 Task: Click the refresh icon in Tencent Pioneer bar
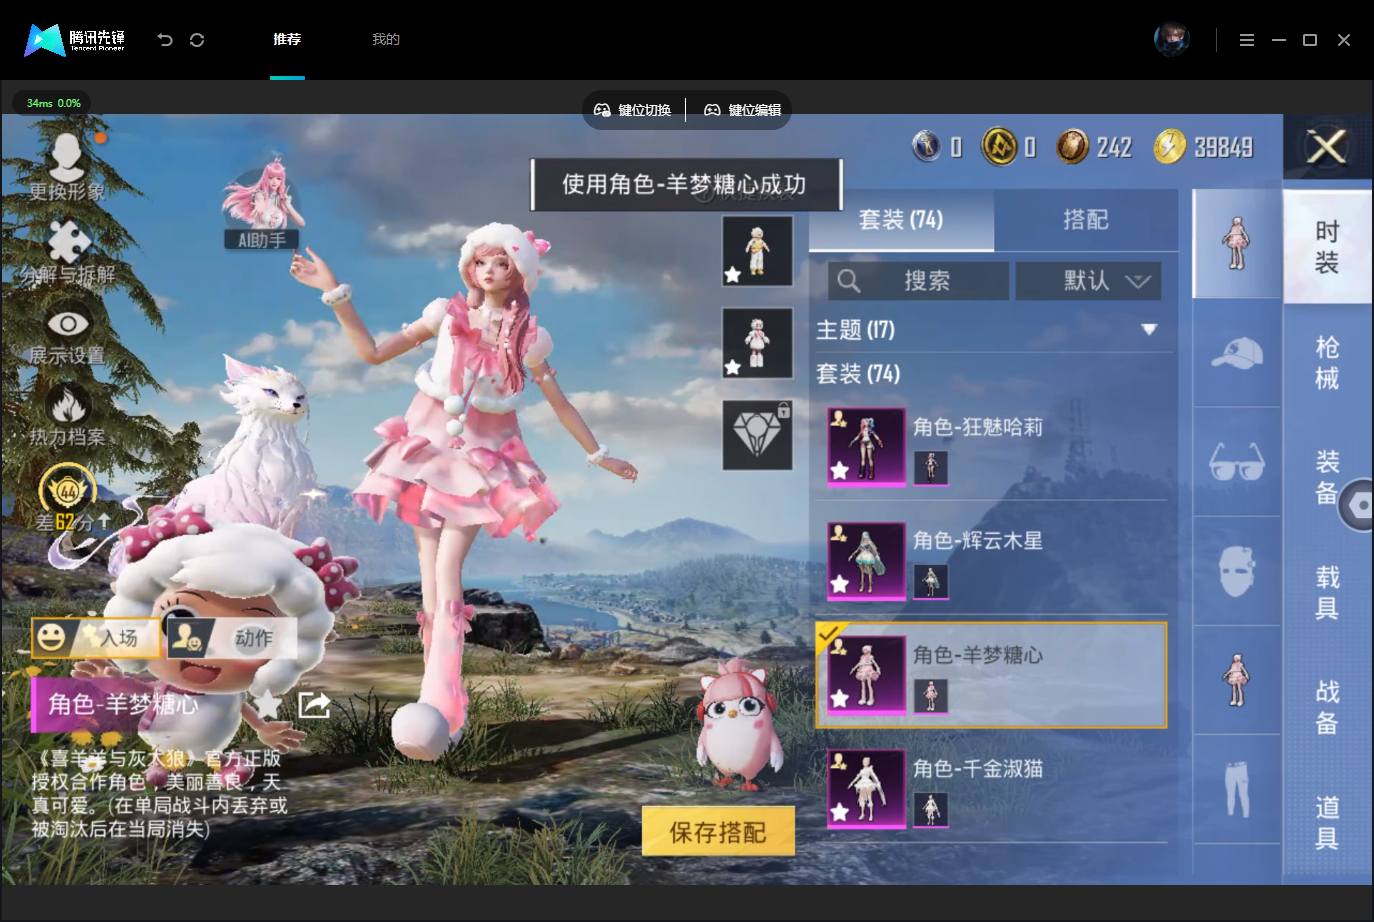(x=197, y=40)
